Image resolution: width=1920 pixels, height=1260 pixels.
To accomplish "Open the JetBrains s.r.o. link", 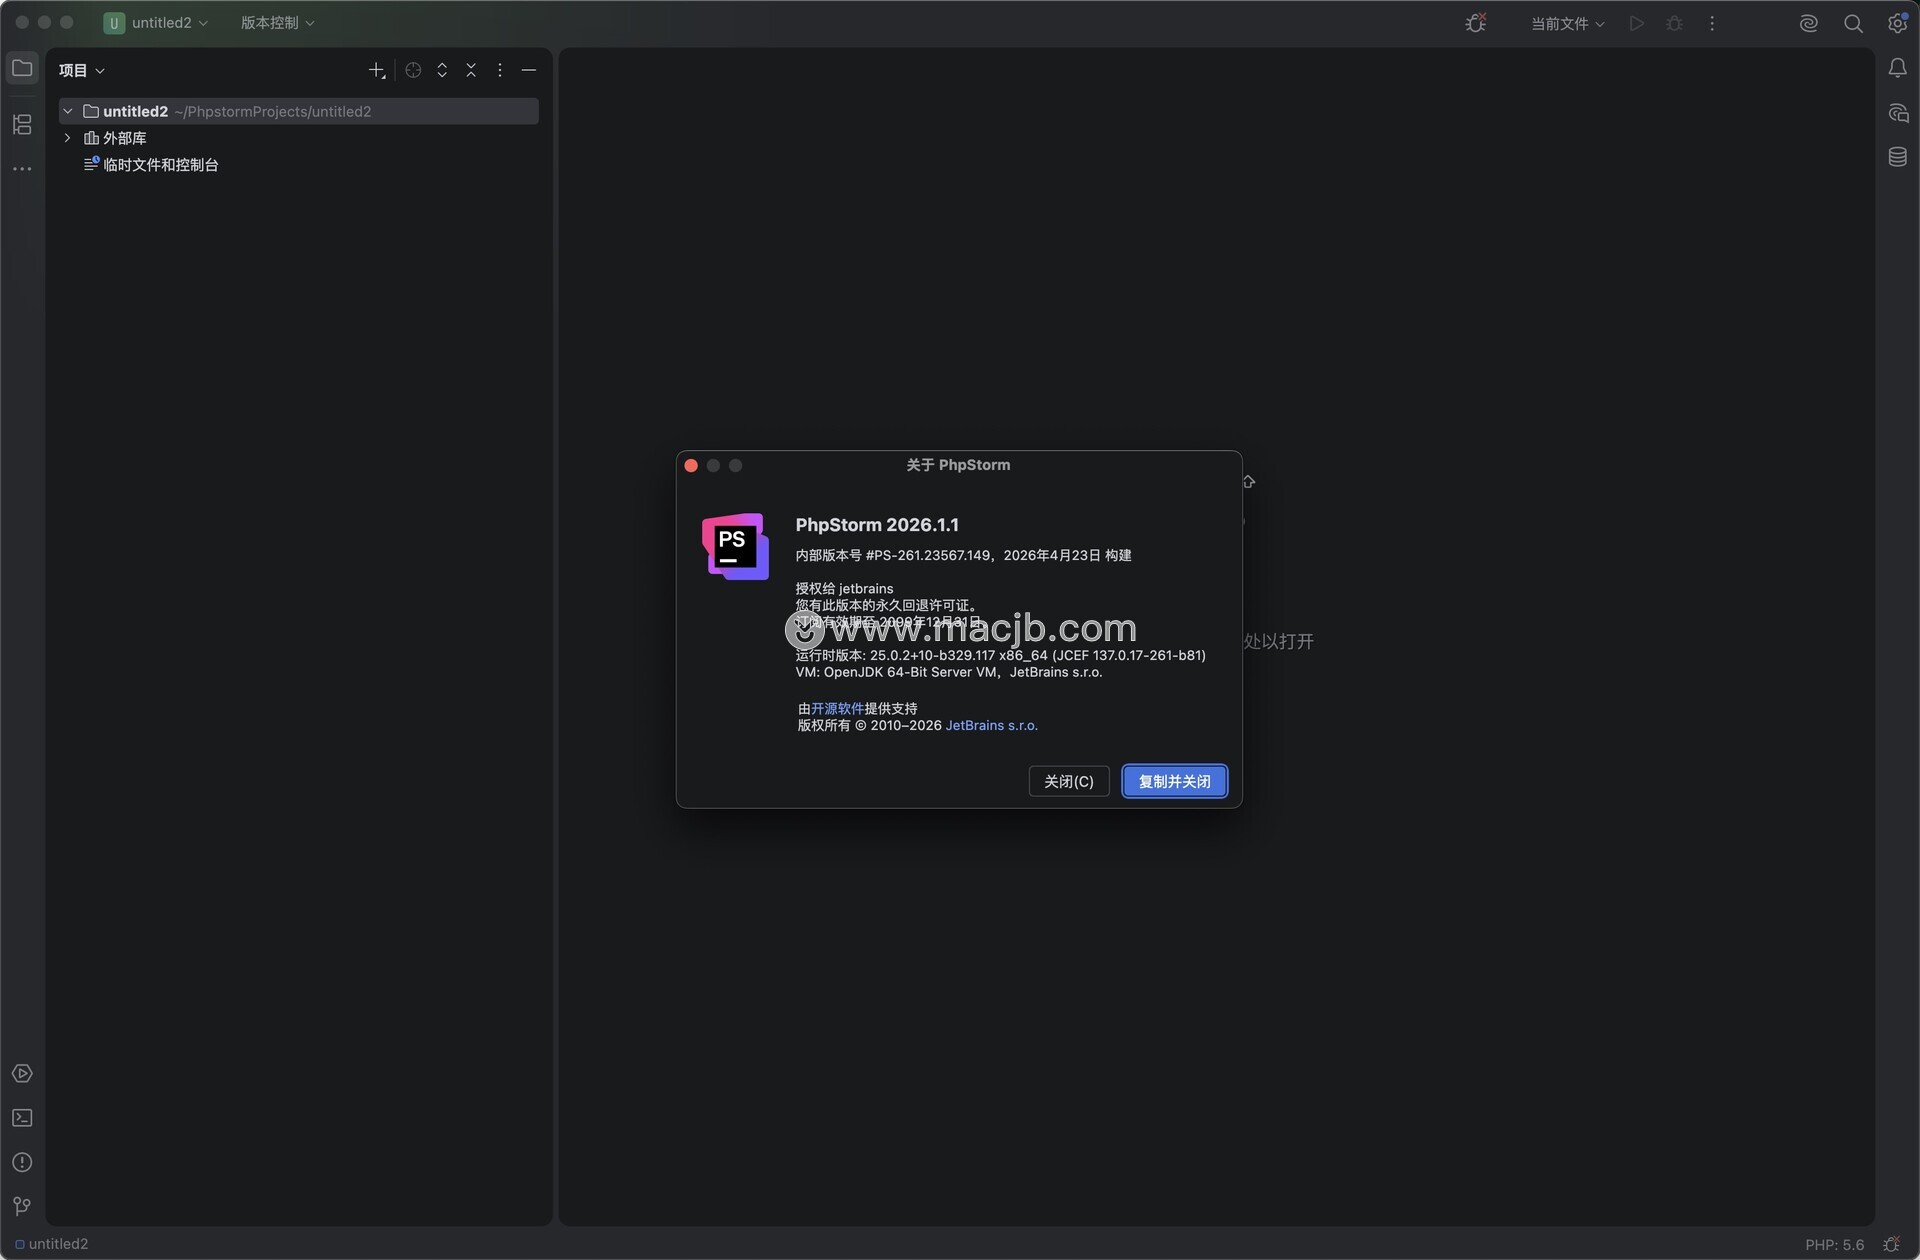I will [x=991, y=725].
